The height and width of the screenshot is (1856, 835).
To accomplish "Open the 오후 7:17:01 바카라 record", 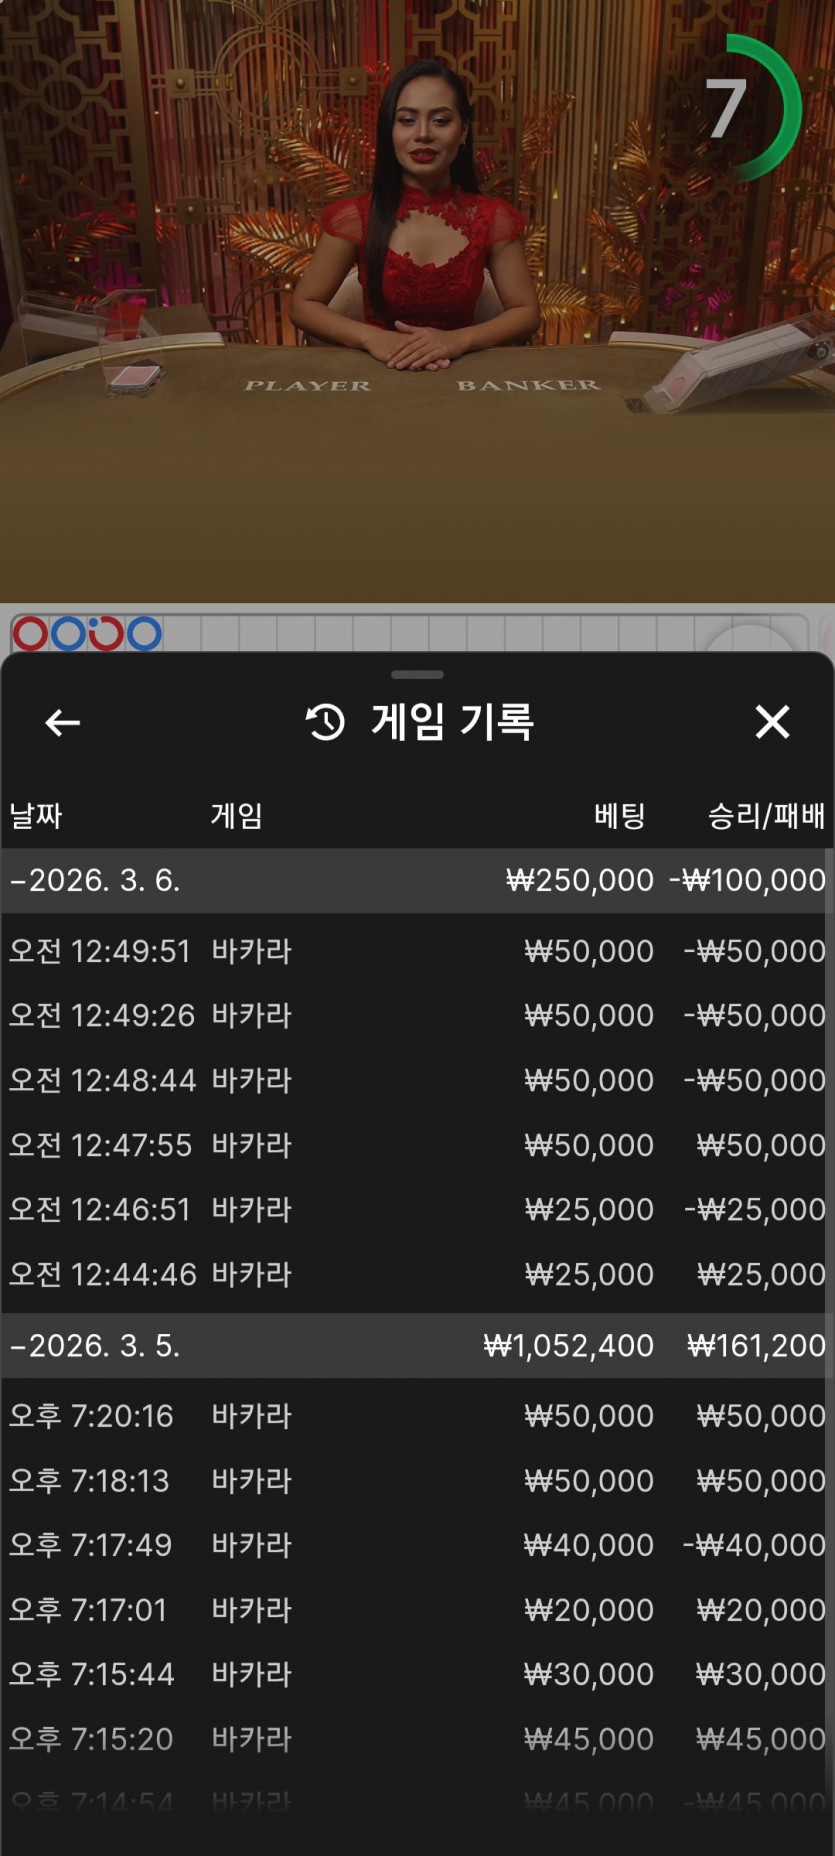I will 417,1609.
